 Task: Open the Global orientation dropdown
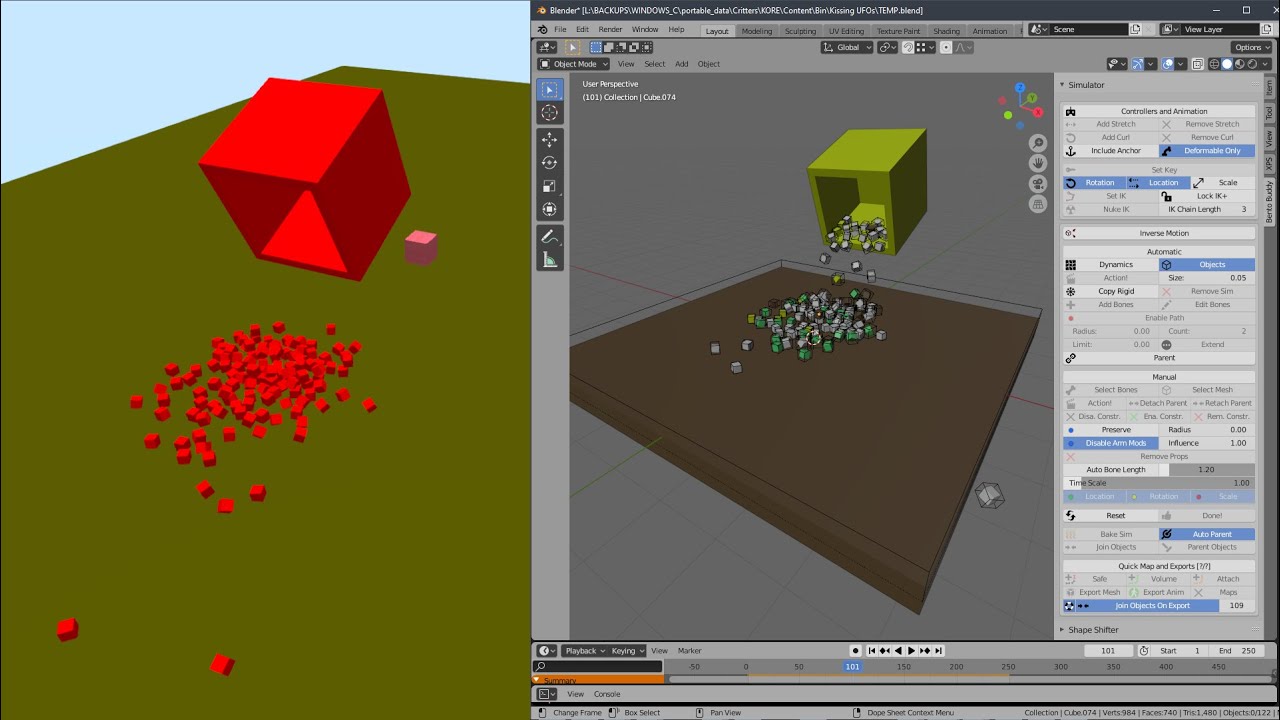(x=849, y=47)
